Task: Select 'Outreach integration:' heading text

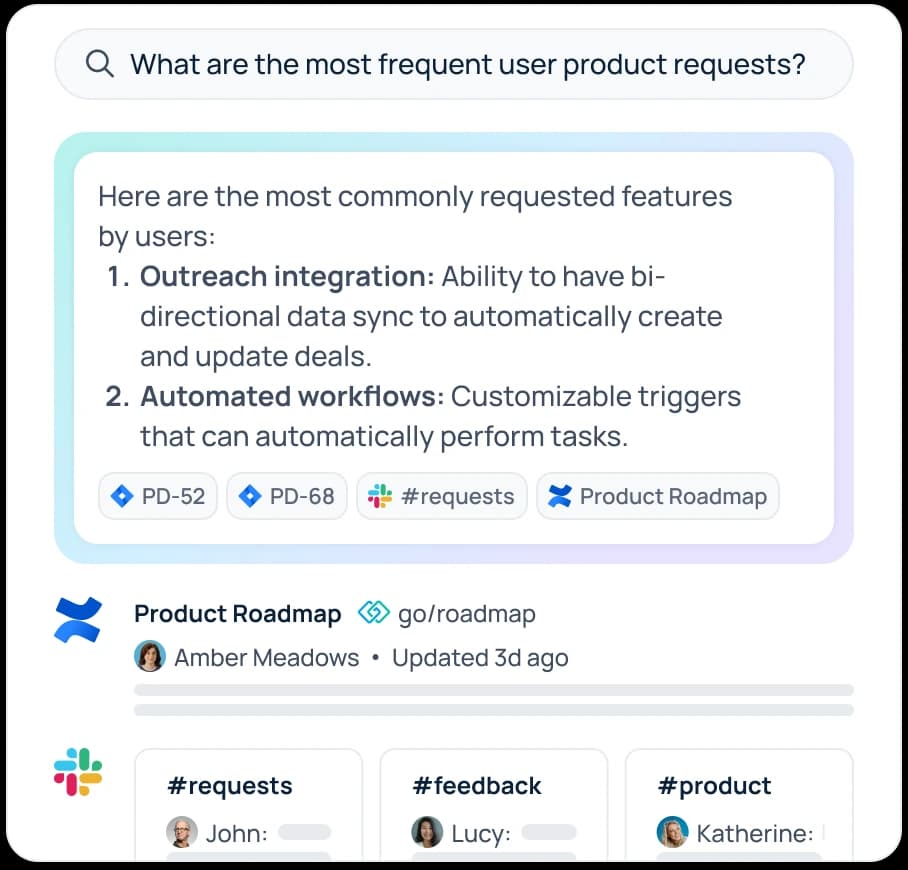Action: click(x=287, y=276)
